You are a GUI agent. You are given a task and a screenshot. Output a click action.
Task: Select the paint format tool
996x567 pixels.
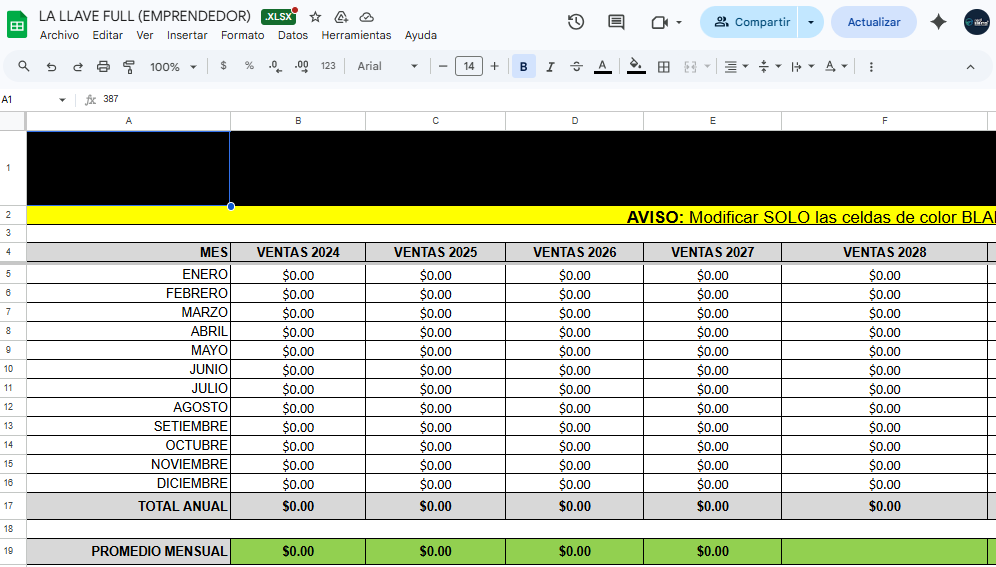(128, 67)
